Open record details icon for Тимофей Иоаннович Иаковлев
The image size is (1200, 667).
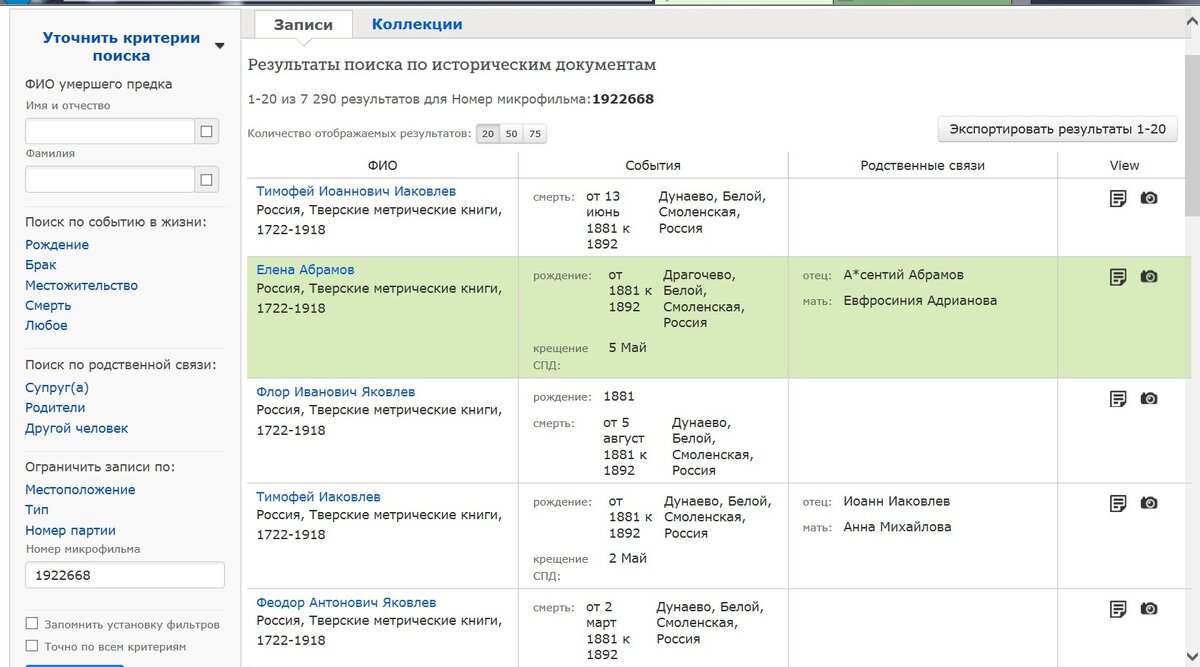tap(1118, 198)
